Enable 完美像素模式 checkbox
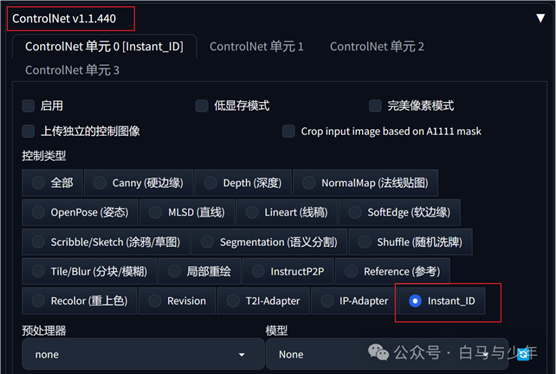 (x=375, y=106)
